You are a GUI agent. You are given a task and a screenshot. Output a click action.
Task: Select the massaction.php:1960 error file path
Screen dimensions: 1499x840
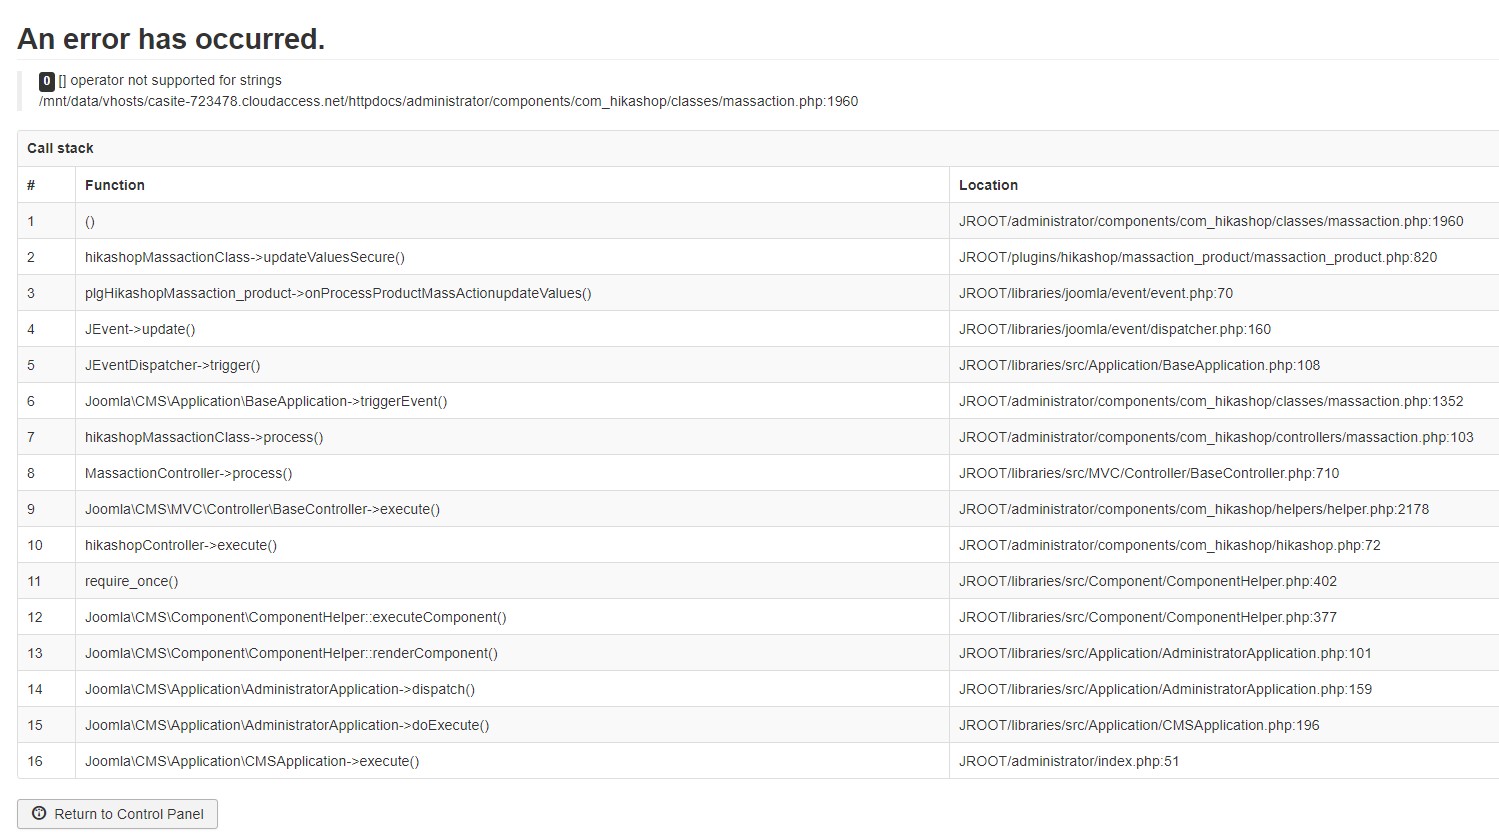coord(448,101)
